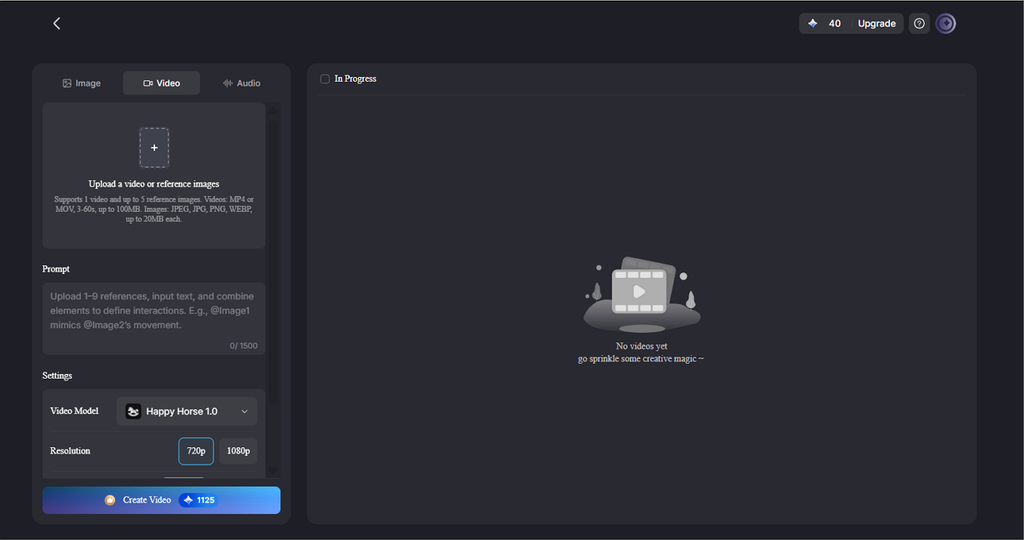Click the 'Upload a video or reference images' text

(x=154, y=184)
